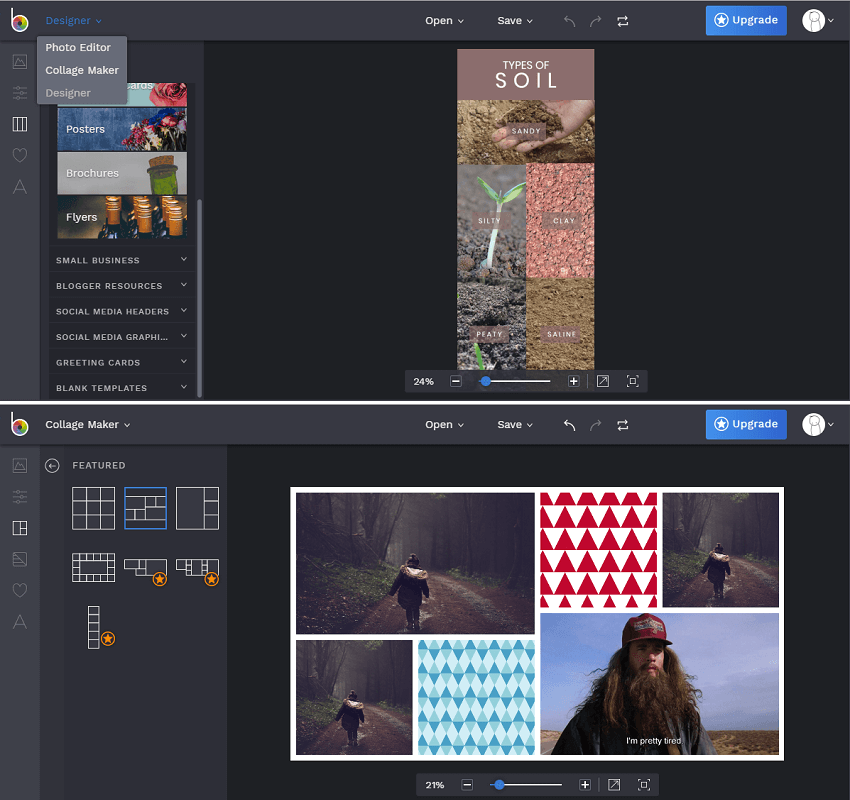Open the Customize sliders icon in Collage Maker sidebar

pyautogui.click(x=20, y=496)
